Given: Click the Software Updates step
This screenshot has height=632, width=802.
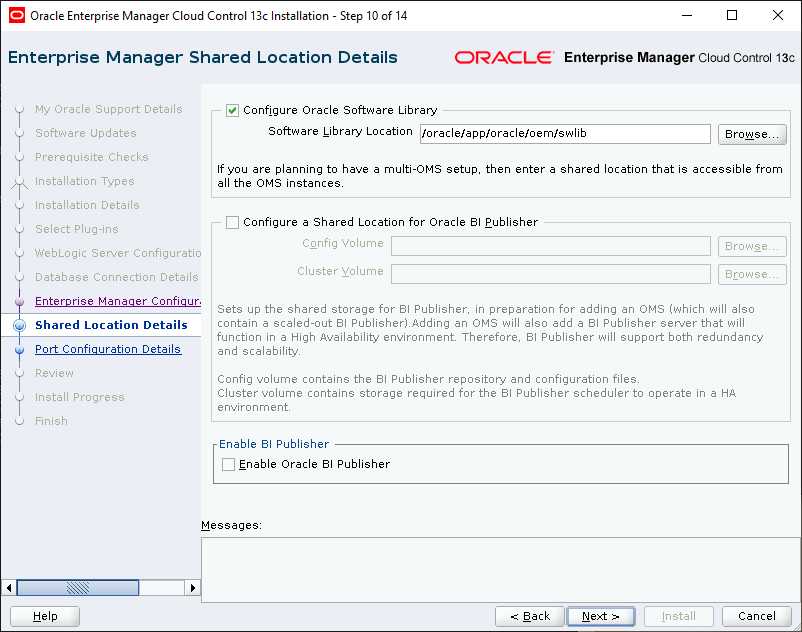Looking at the screenshot, I should pos(85,133).
